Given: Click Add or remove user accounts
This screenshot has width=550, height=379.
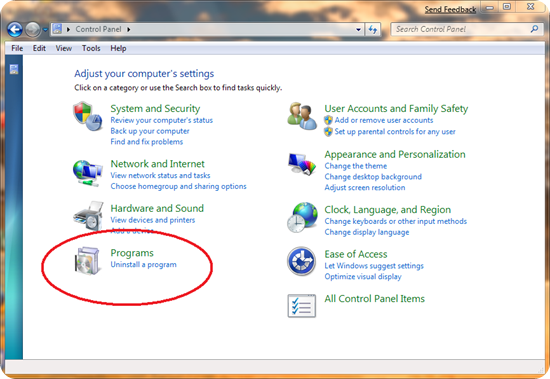Looking at the screenshot, I should pyautogui.click(x=384, y=120).
